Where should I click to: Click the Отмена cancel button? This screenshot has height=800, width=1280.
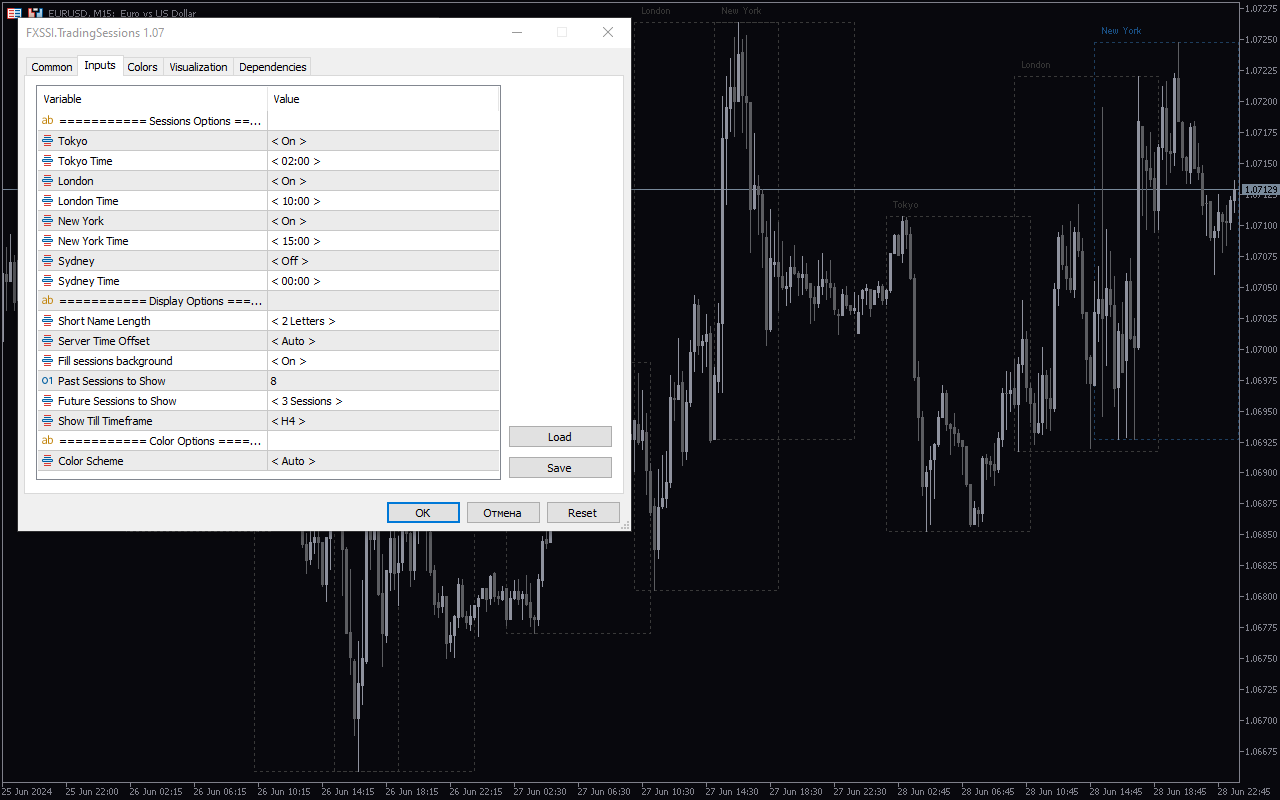[x=503, y=513]
